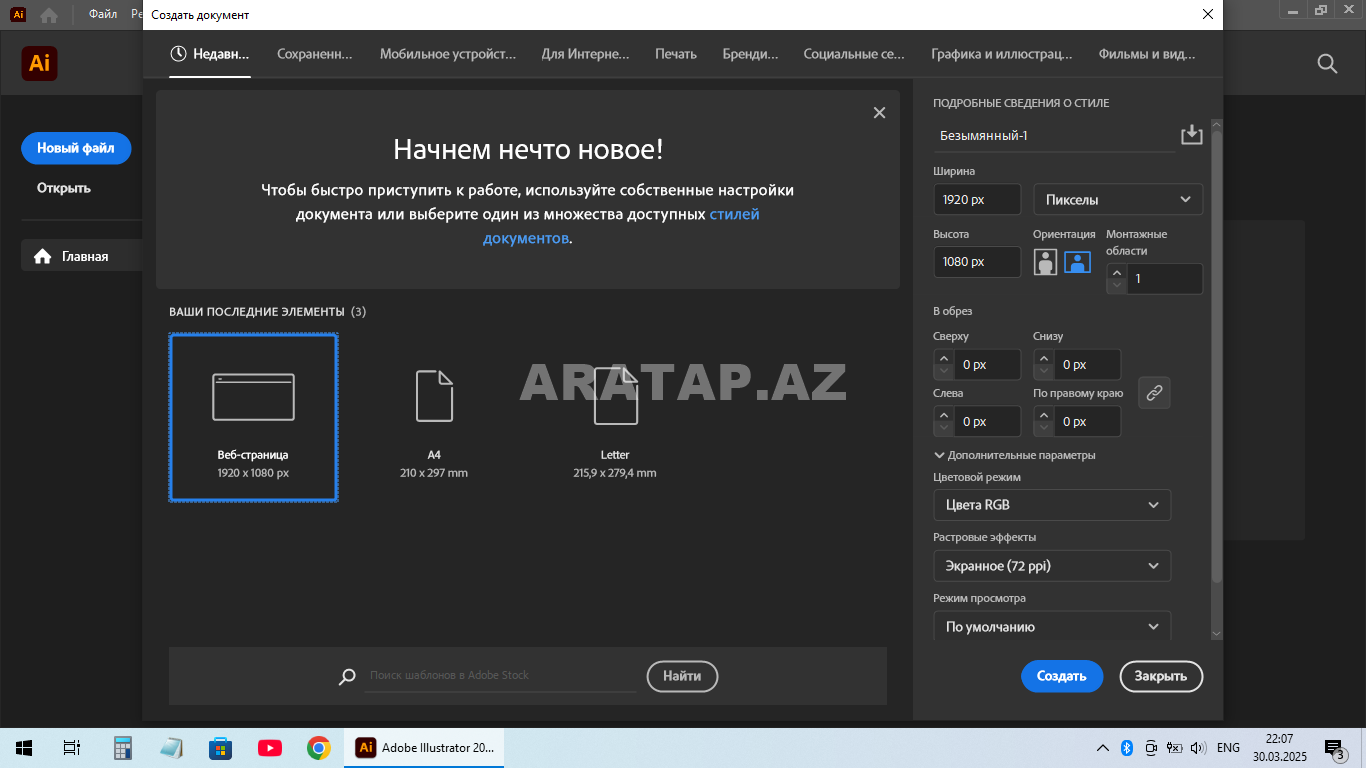Image resolution: width=1366 pixels, height=768 pixels.
Task: Switch to the Бренди... tab
Action: point(751,54)
